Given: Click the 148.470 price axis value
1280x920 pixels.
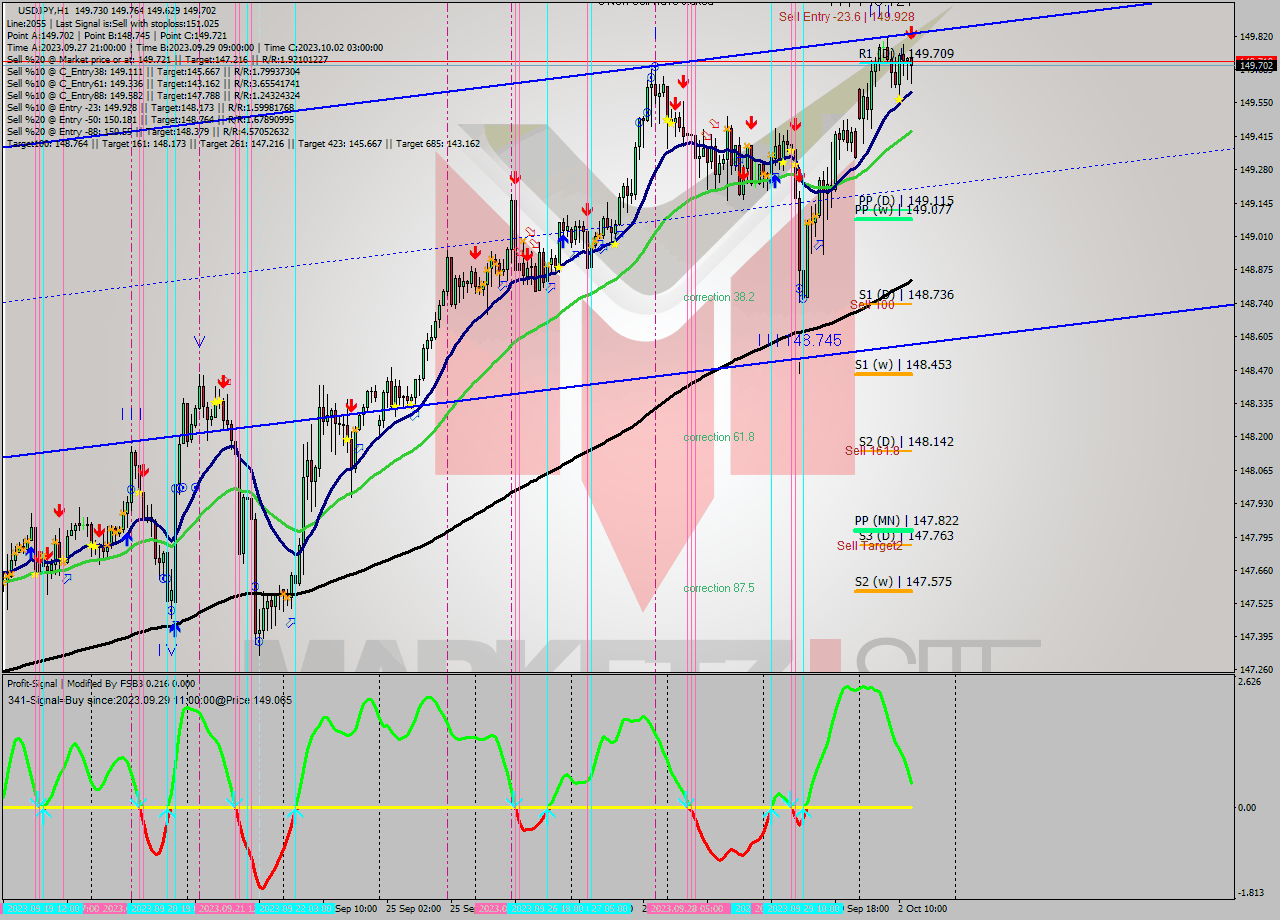Looking at the screenshot, I should pyautogui.click(x=1256, y=370).
